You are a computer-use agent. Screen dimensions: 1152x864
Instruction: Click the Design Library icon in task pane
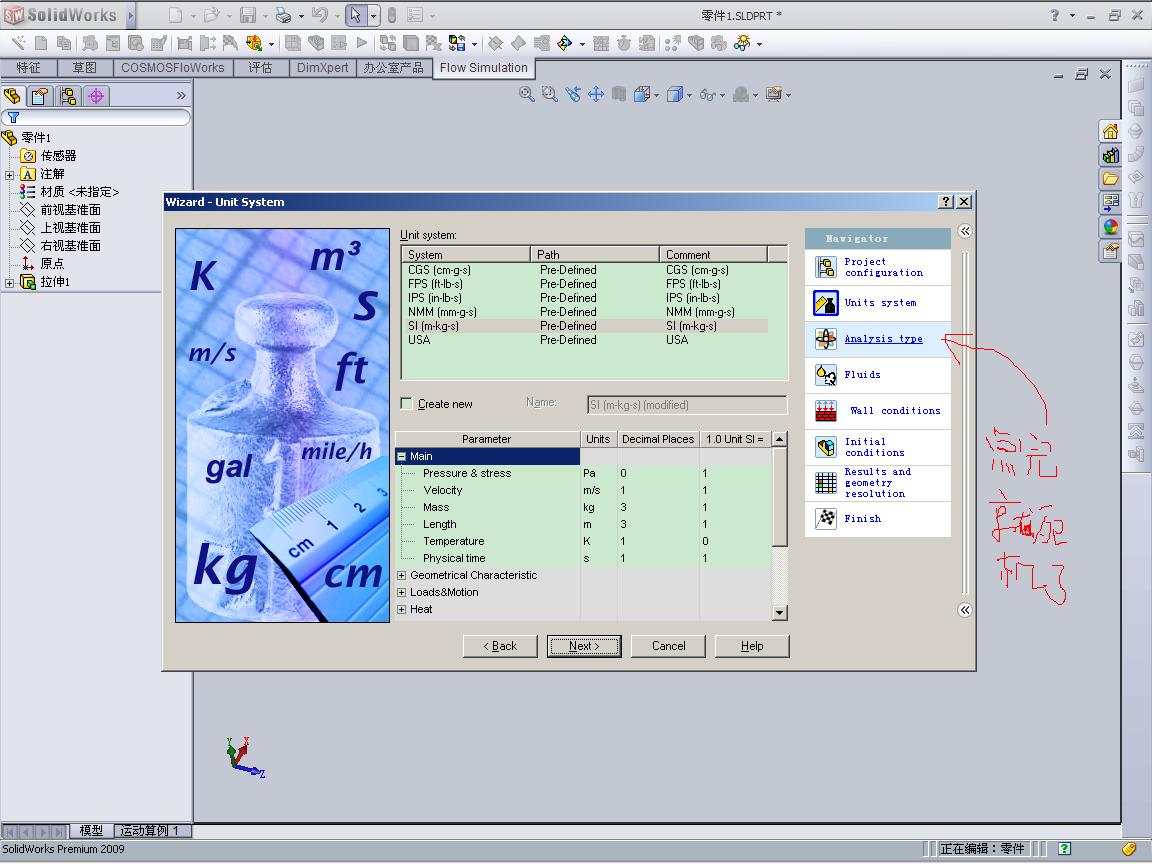1110,155
